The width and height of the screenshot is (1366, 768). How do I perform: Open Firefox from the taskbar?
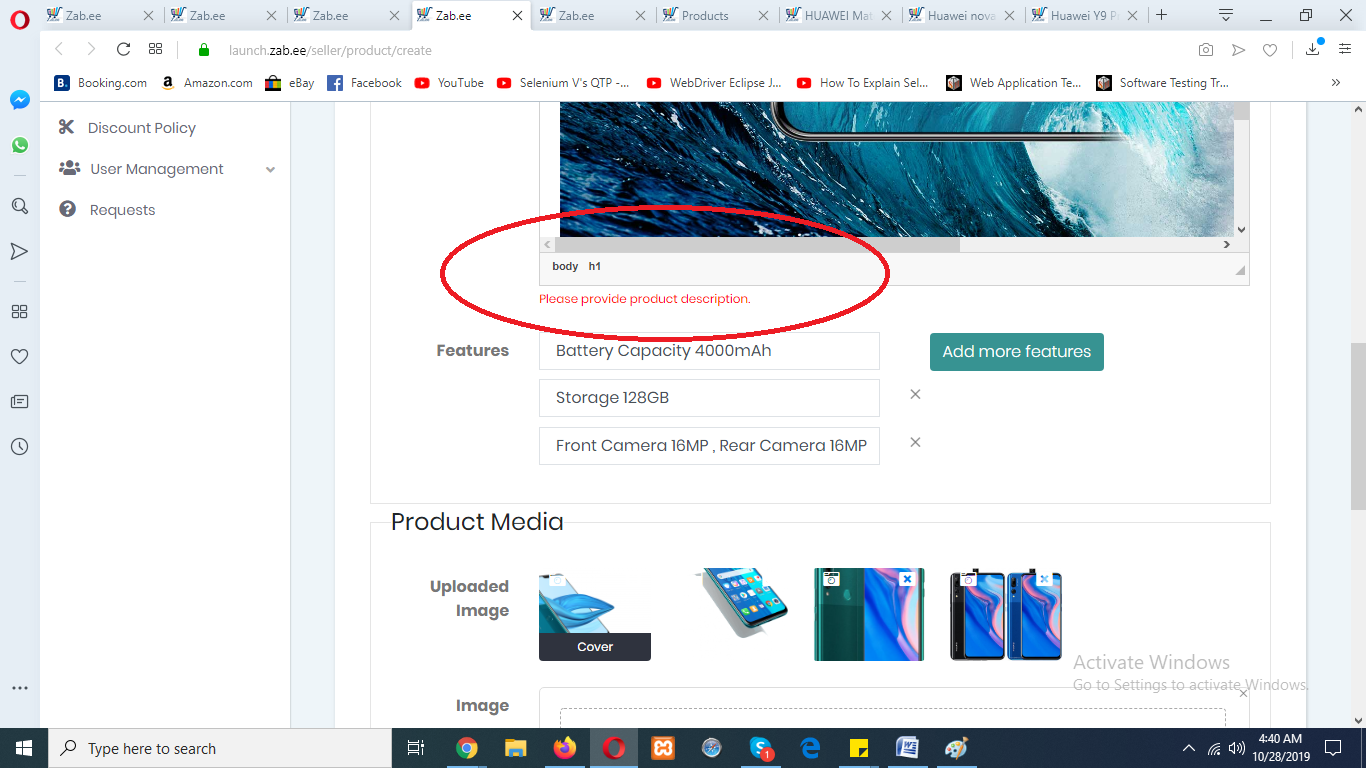(565, 748)
